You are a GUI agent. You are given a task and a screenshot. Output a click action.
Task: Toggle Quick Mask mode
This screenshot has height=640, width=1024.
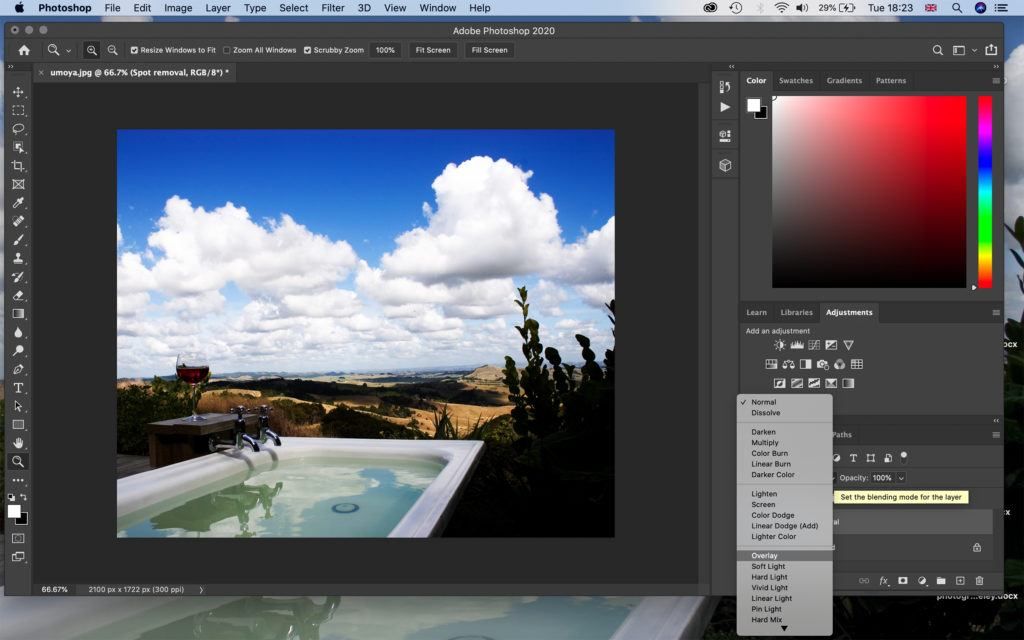coord(18,538)
